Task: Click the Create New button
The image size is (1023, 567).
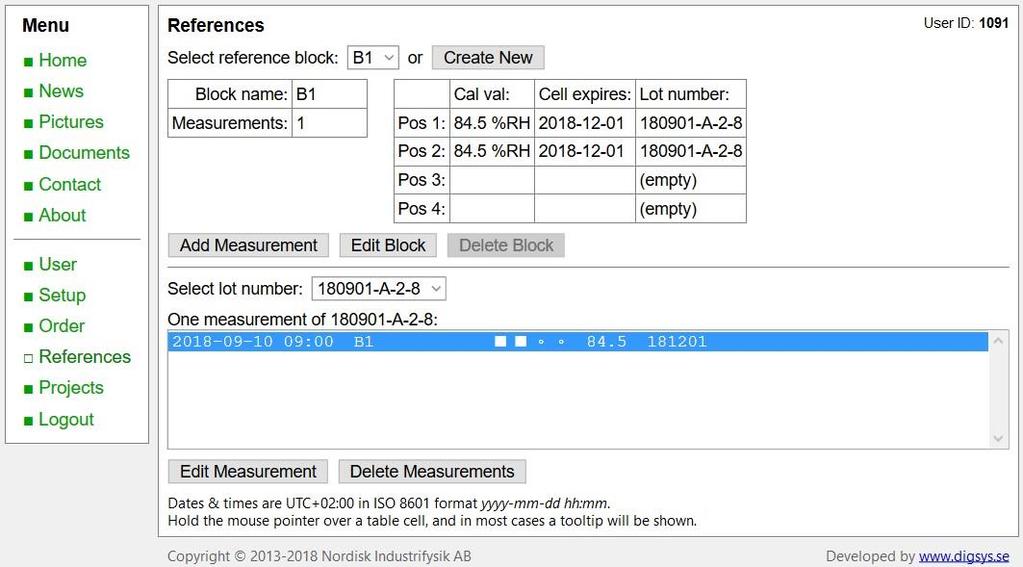Action: point(488,57)
